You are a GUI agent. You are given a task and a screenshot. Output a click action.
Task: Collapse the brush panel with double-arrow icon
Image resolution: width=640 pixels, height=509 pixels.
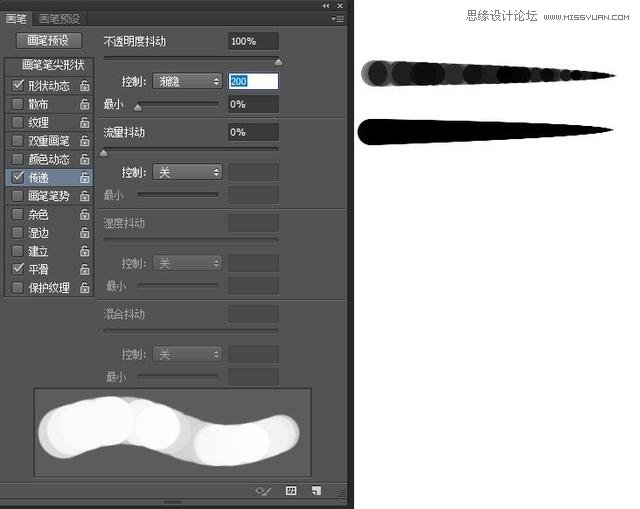pos(325,6)
